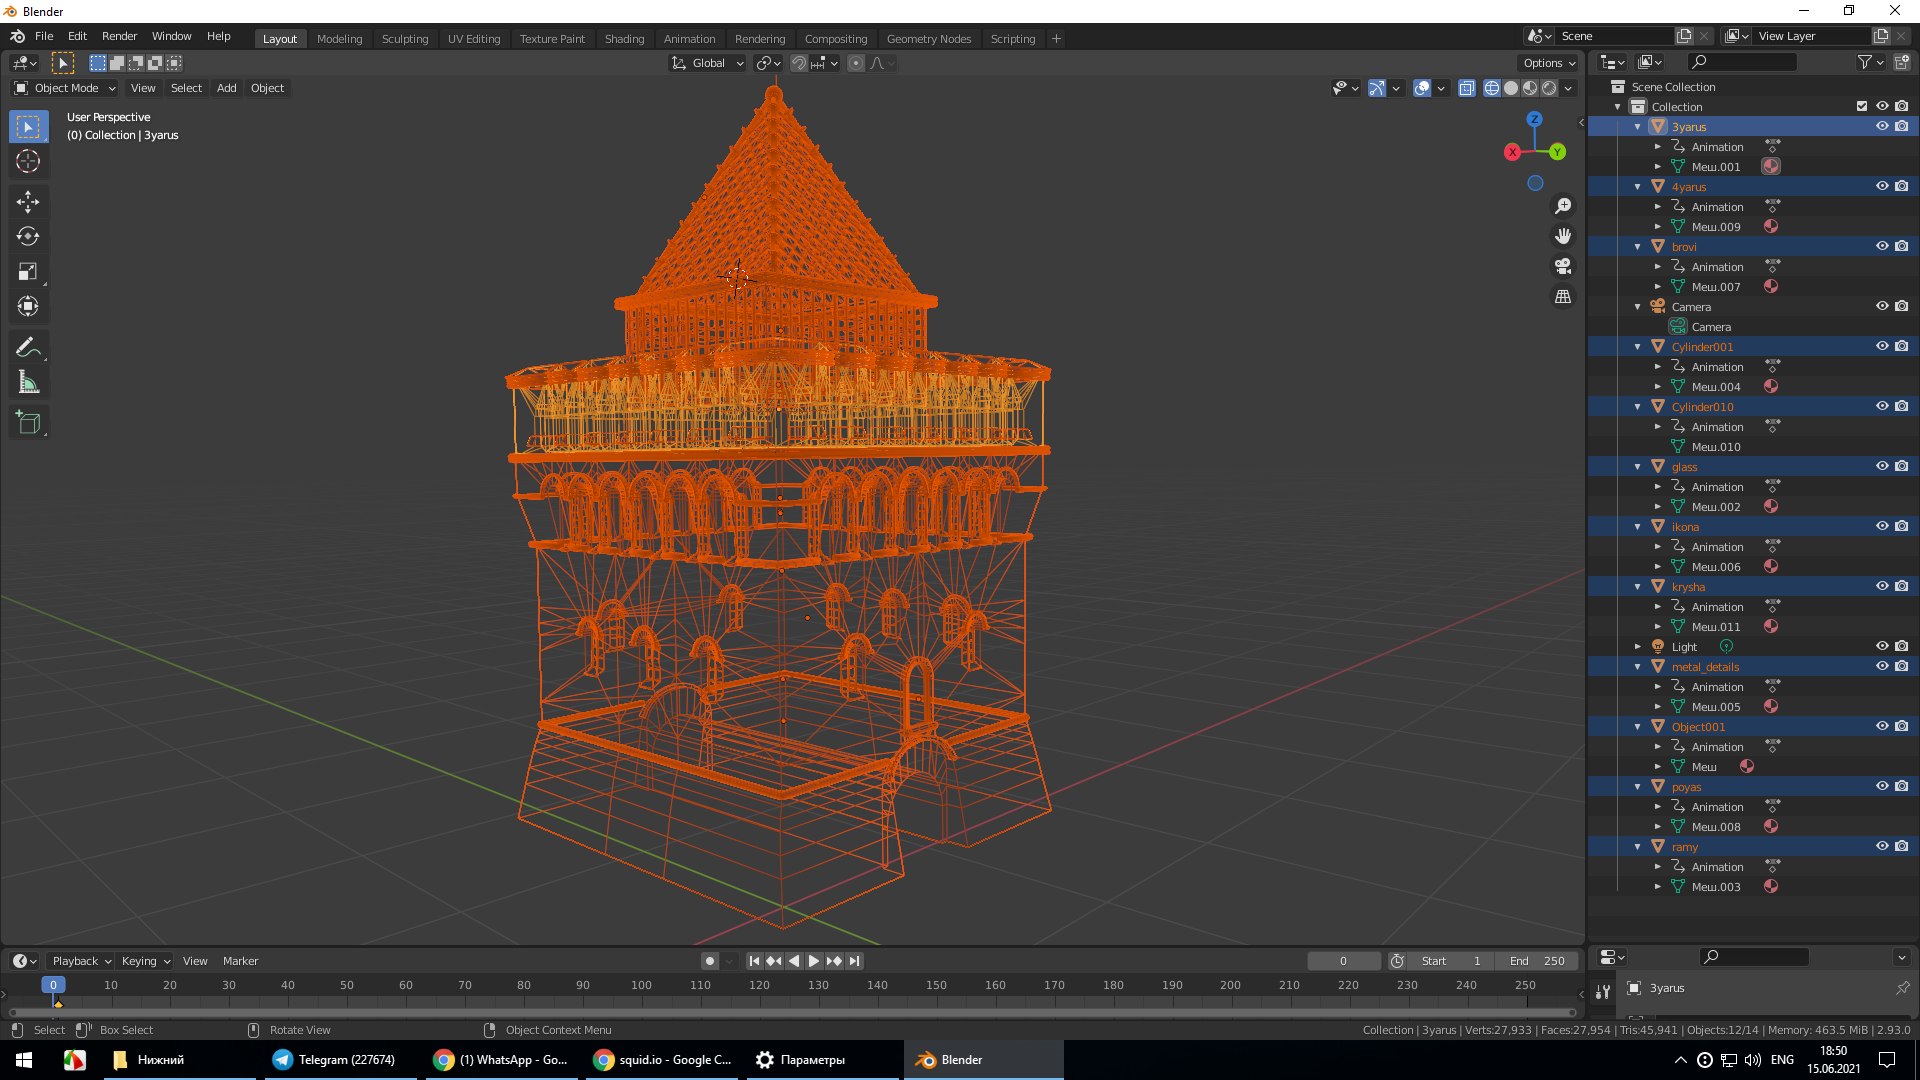The image size is (1920, 1080).
Task: Open the Render menu
Action: pyautogui.click(x=119, y=36)
